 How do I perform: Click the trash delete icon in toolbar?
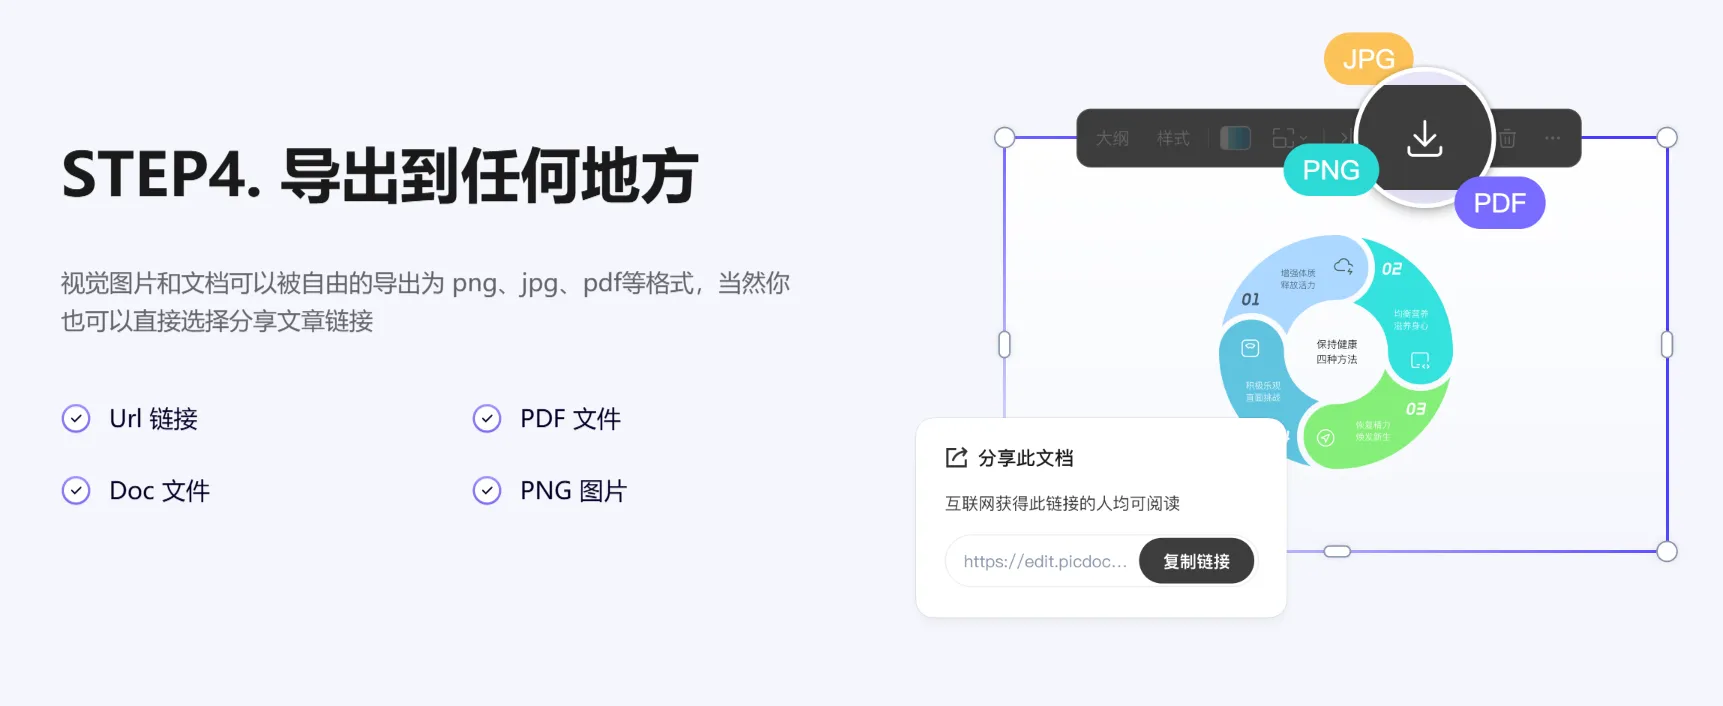point(1507,139)
